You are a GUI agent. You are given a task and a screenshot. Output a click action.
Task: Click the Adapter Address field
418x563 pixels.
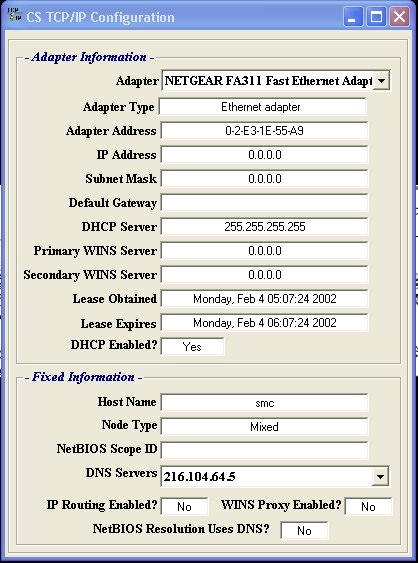coord(264,131)
